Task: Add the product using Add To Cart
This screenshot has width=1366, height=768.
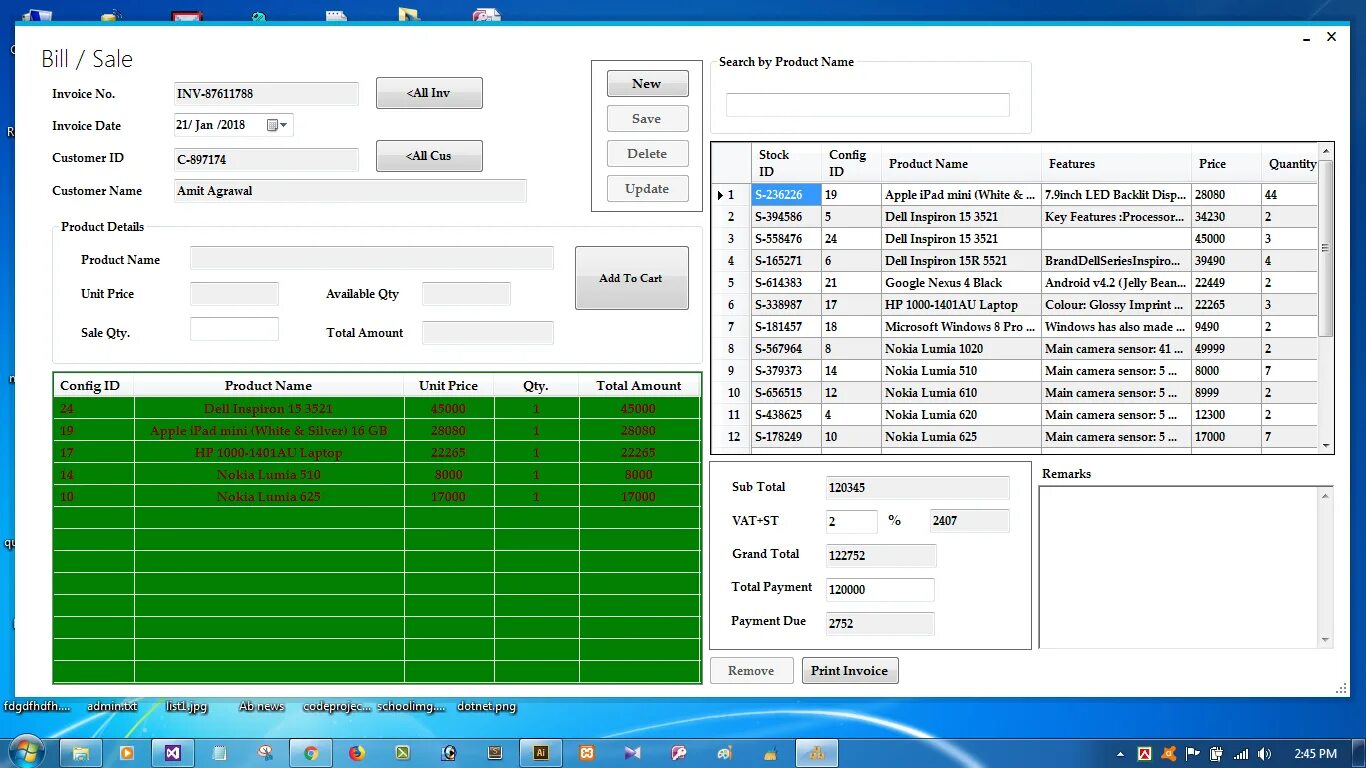Action: click(631, 278)
